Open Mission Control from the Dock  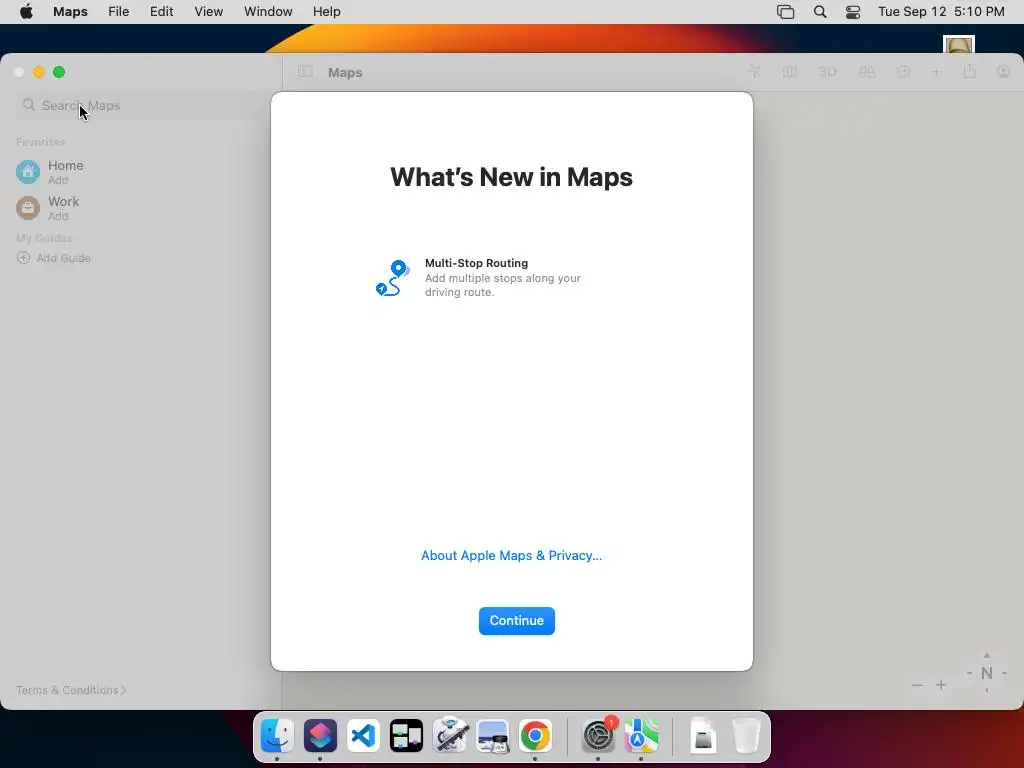point(406,736)
